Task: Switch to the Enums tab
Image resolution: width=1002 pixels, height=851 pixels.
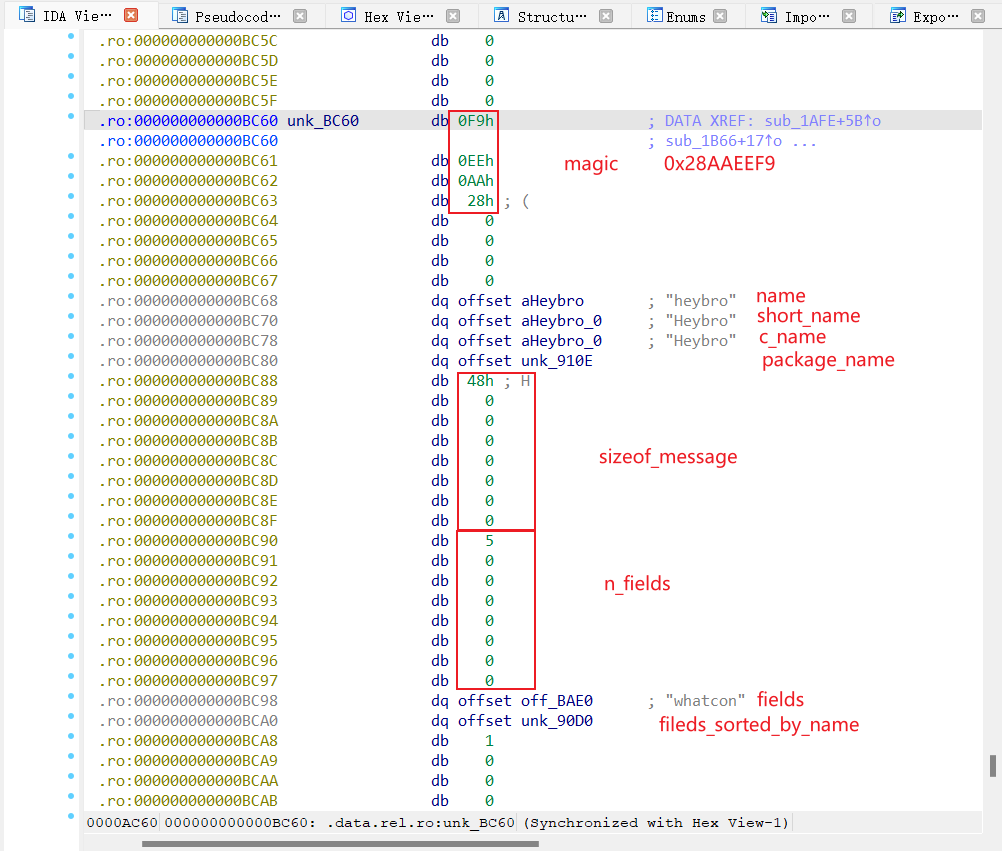Action: point(686,16)
